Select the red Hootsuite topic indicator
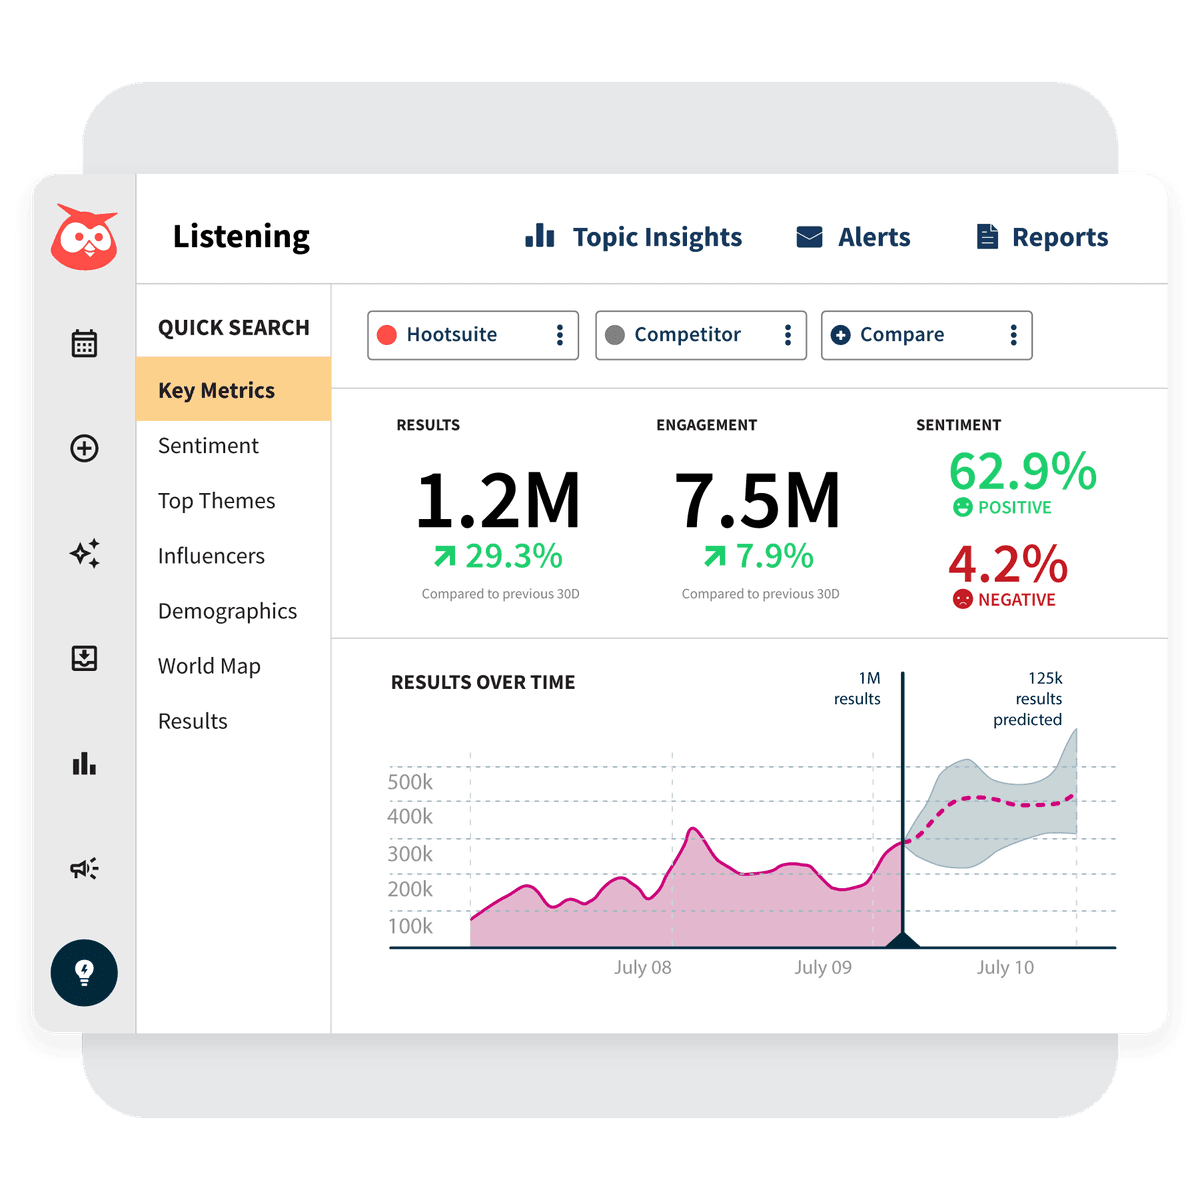The image size is (1200, 1200). coord(388,335)
